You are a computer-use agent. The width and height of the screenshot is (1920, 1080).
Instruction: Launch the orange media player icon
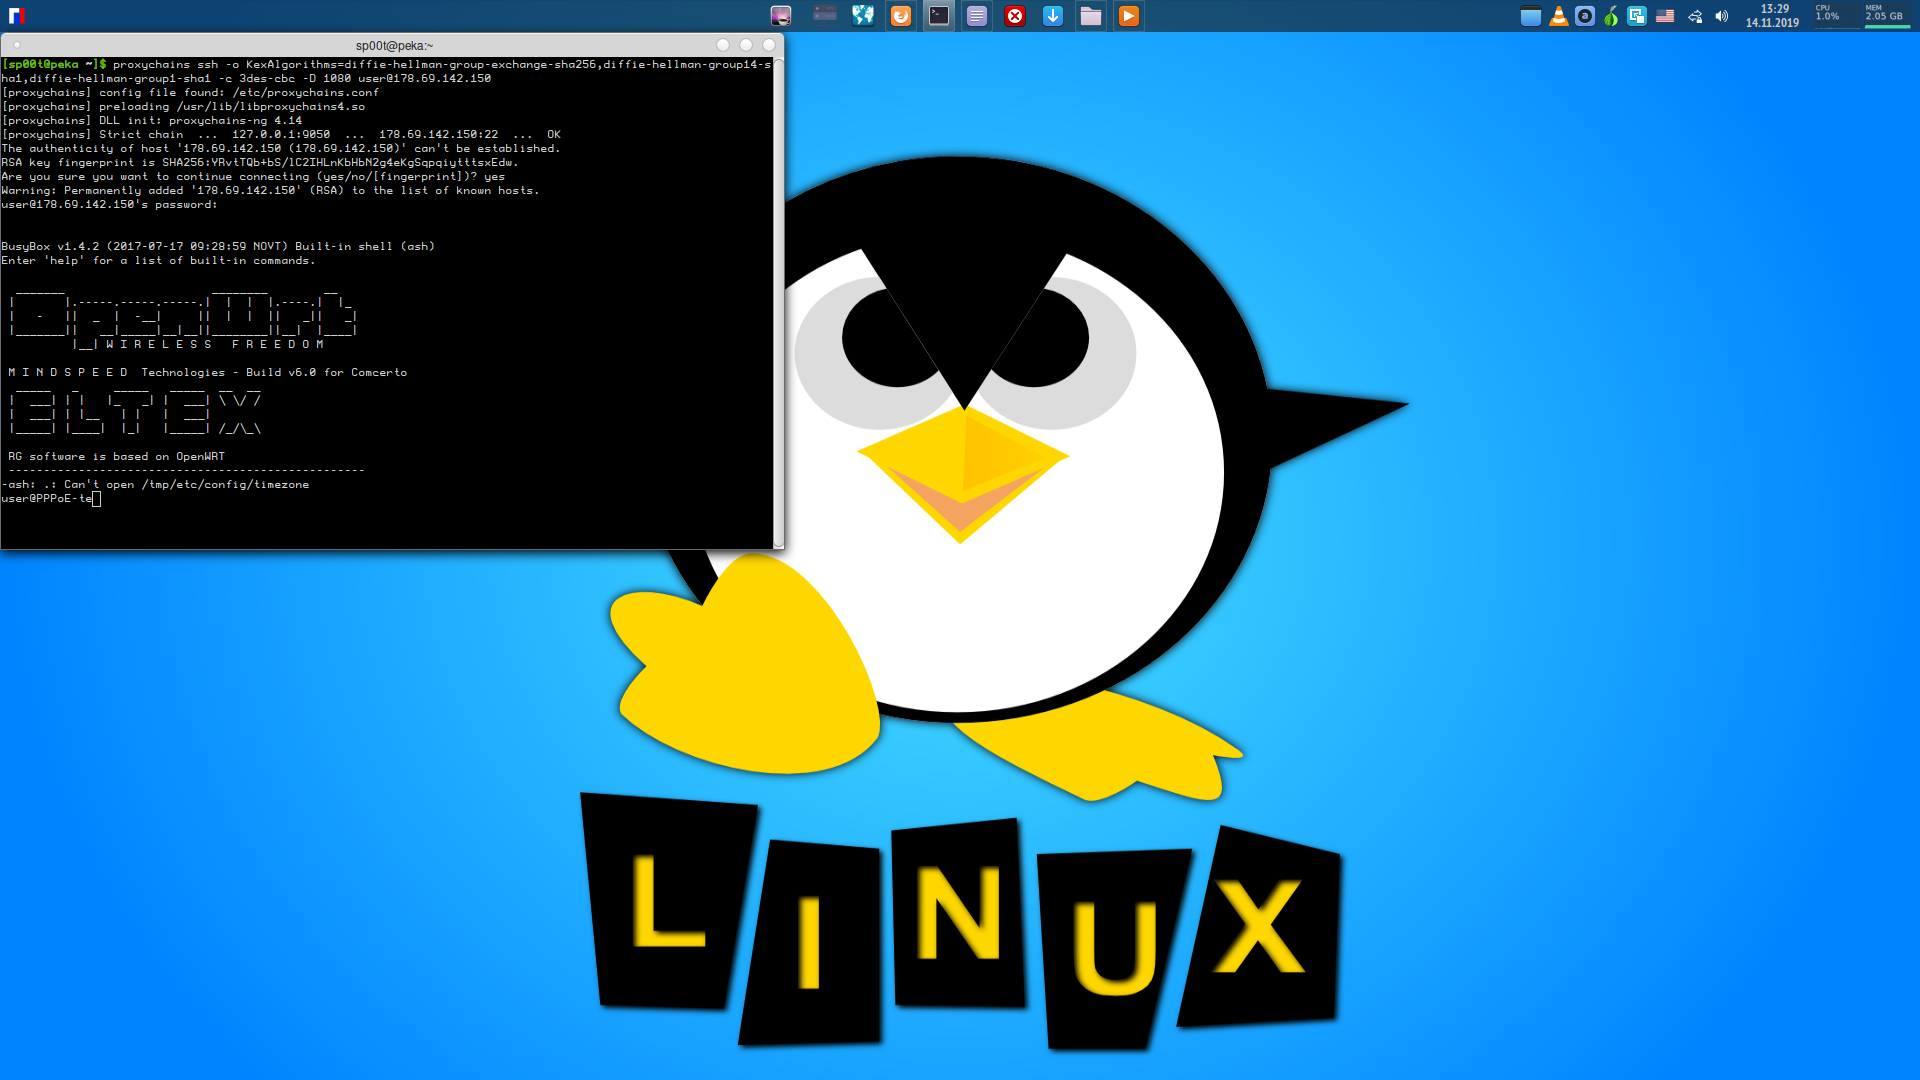[1129, 16]
